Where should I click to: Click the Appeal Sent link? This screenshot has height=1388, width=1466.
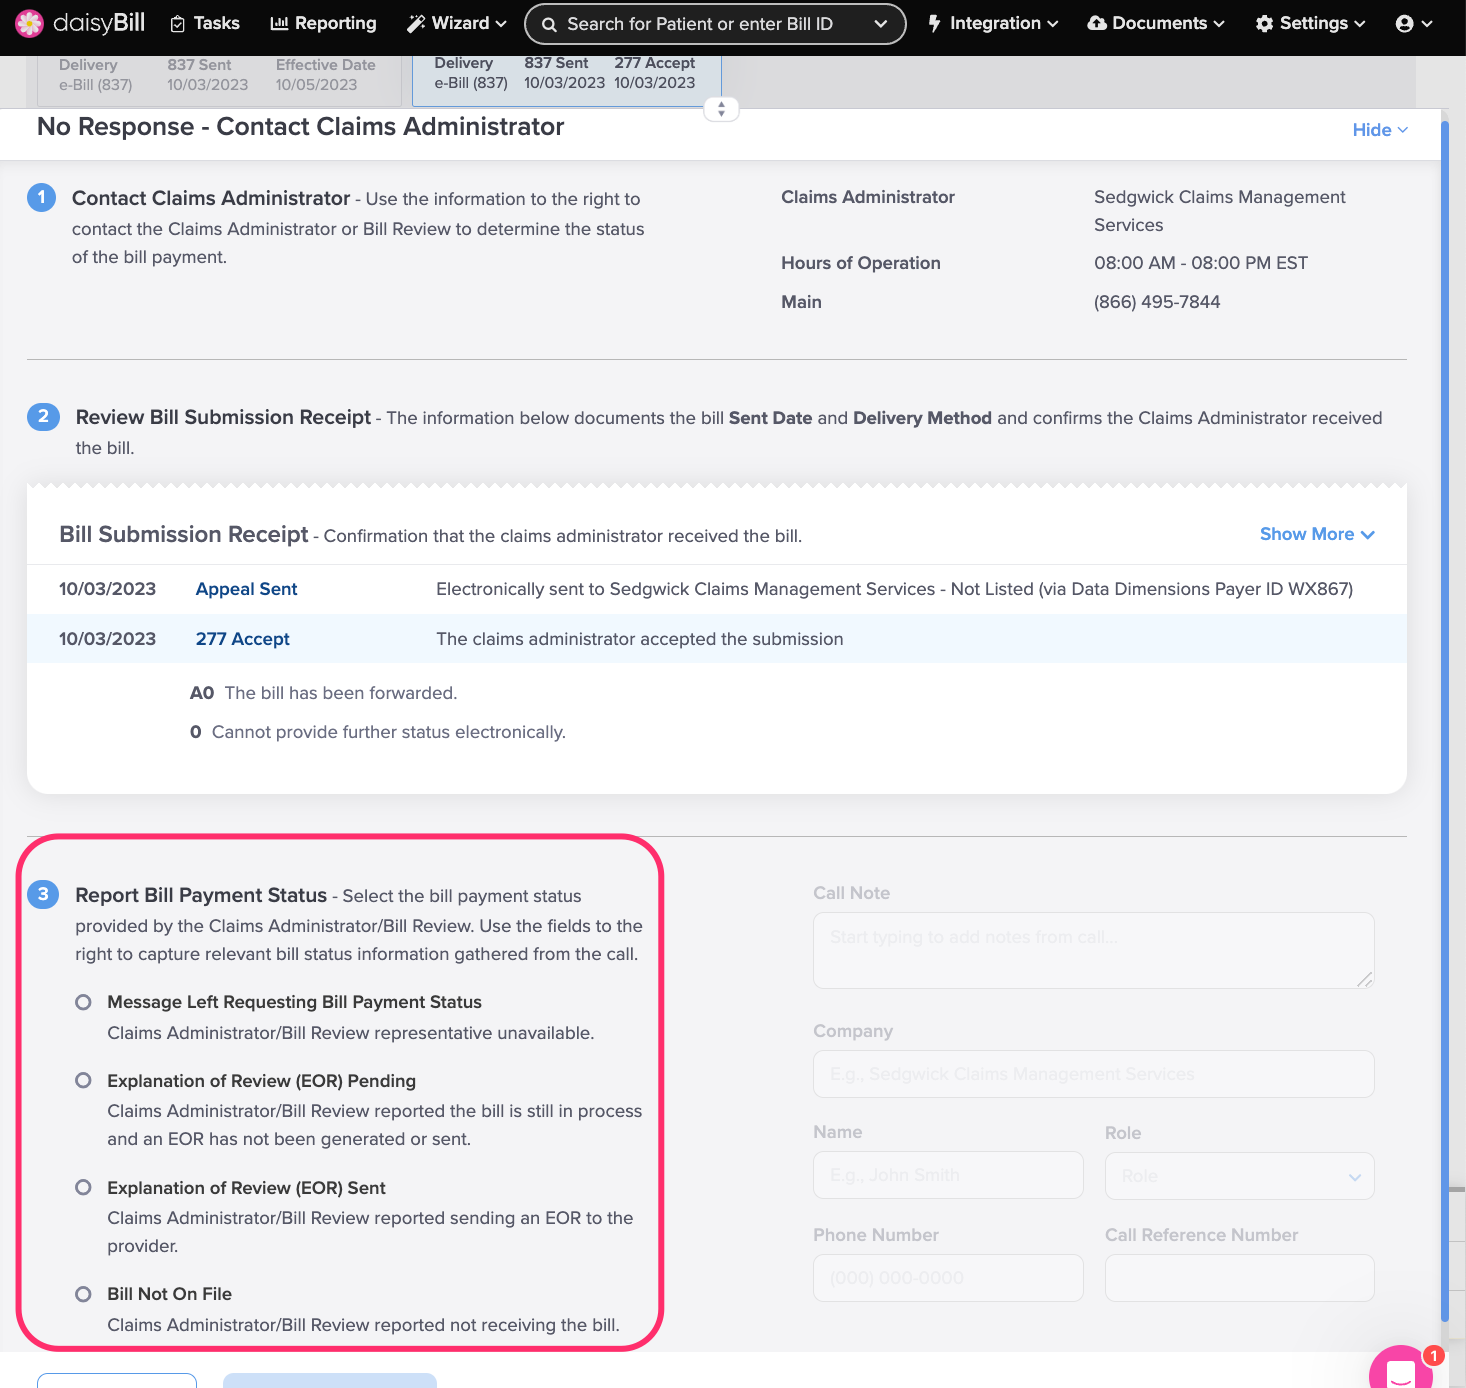click(246, 589)
